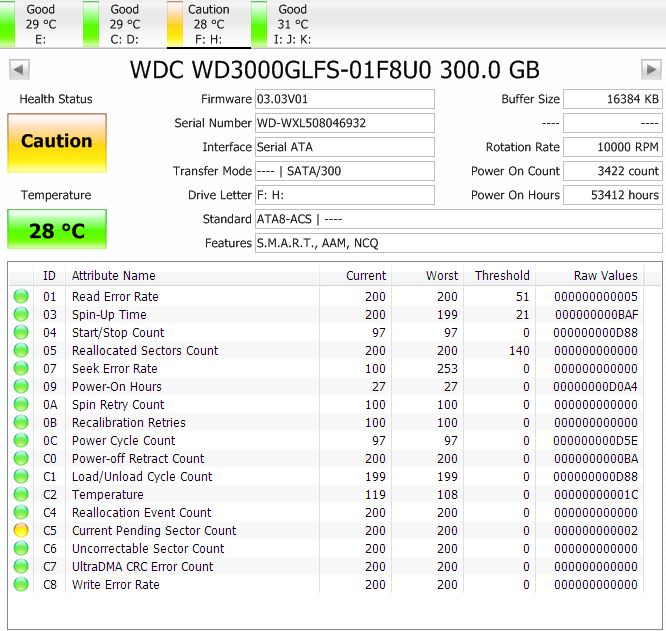Image resolution: width=666 pixels, height=631 pixels.
Task: Click the Serial Number field WD-WXL508046932
Action: click(x=344, y=123)
